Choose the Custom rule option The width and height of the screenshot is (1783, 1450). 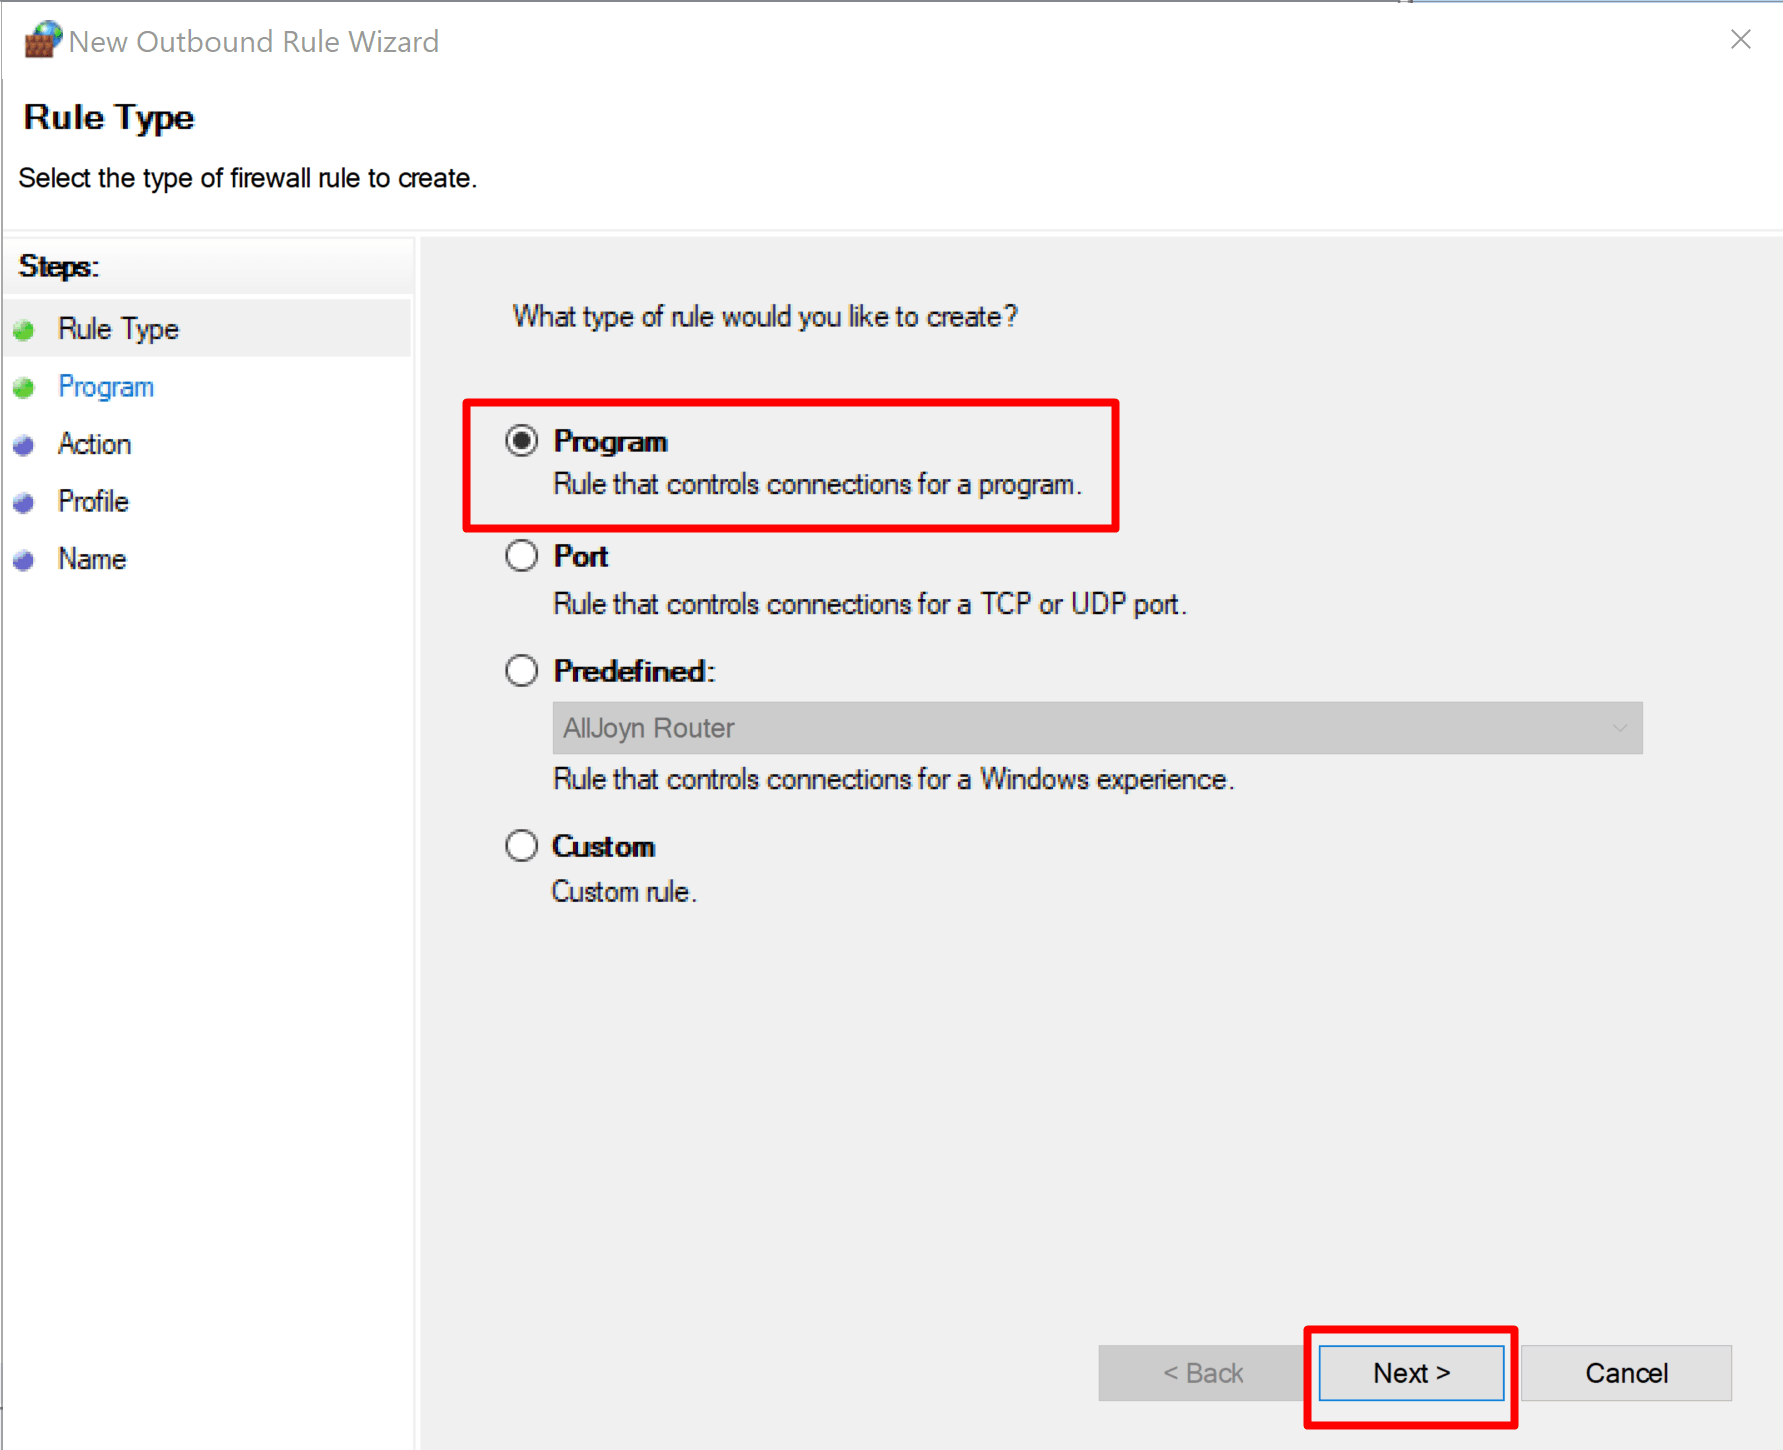521,845
